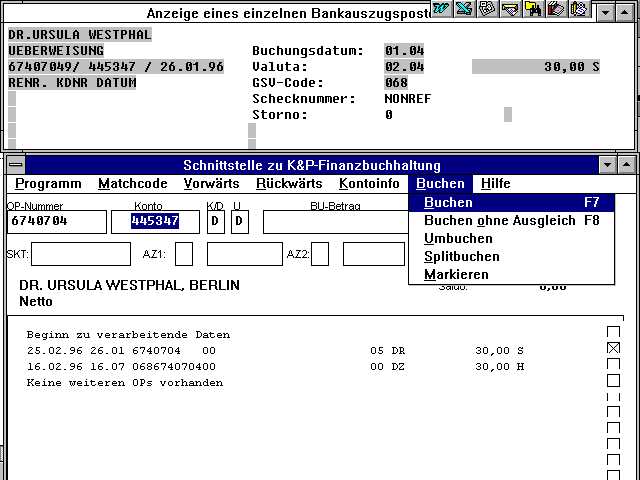Click the SKT input field
The width and height of the screenshot is (640, 480).
80,254
